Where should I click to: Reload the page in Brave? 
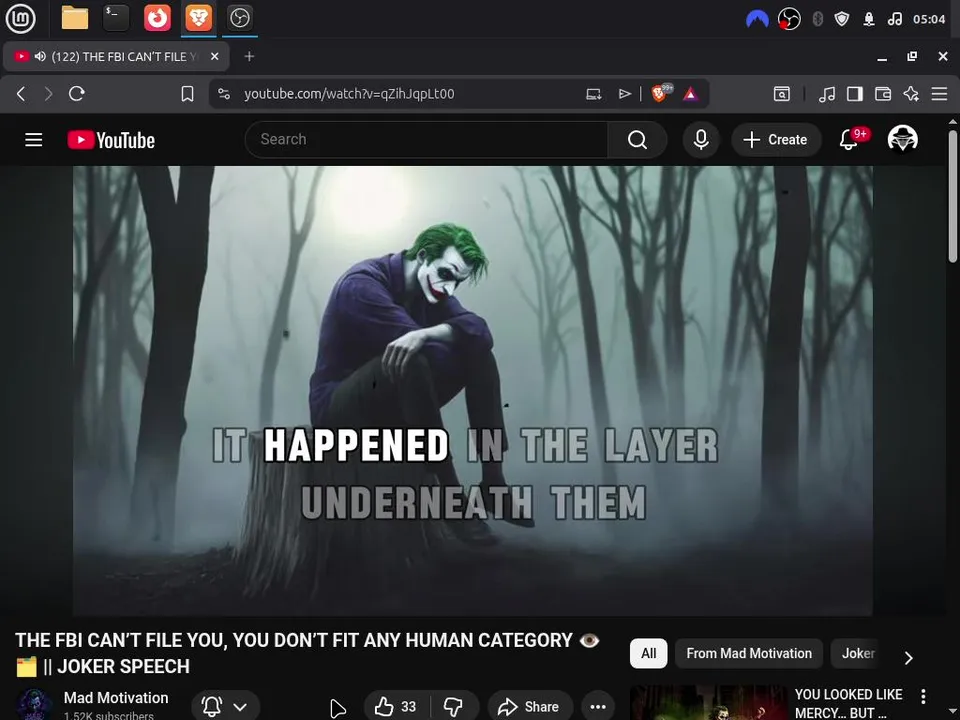[77, 94]
